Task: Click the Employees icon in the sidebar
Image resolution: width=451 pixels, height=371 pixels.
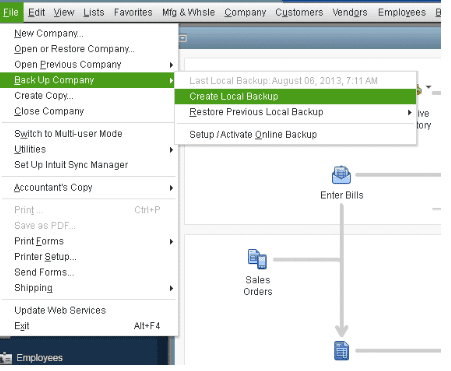Action: coord(6,358)
